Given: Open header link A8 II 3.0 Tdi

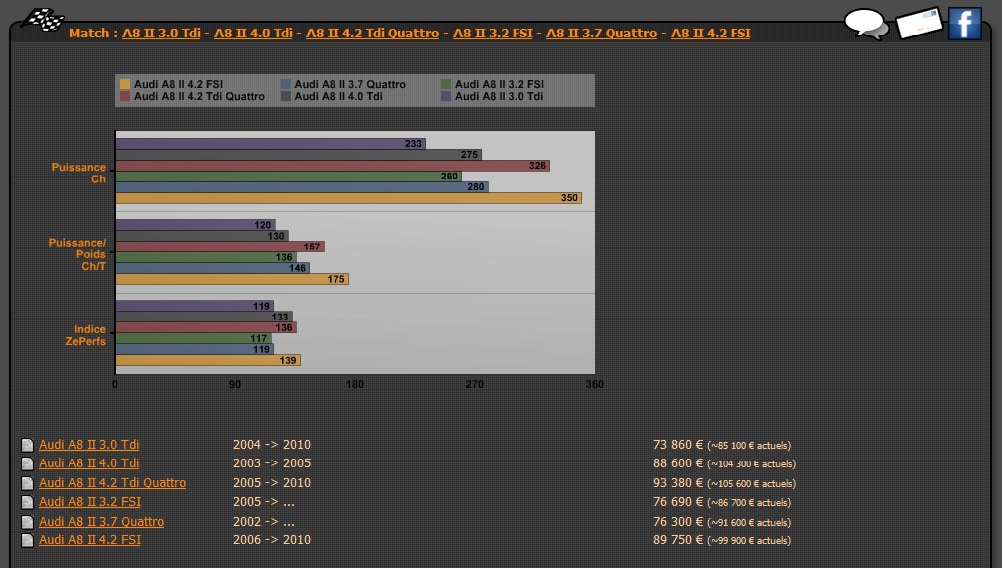Looking at the screenshot, I should [x=161, y=33].
